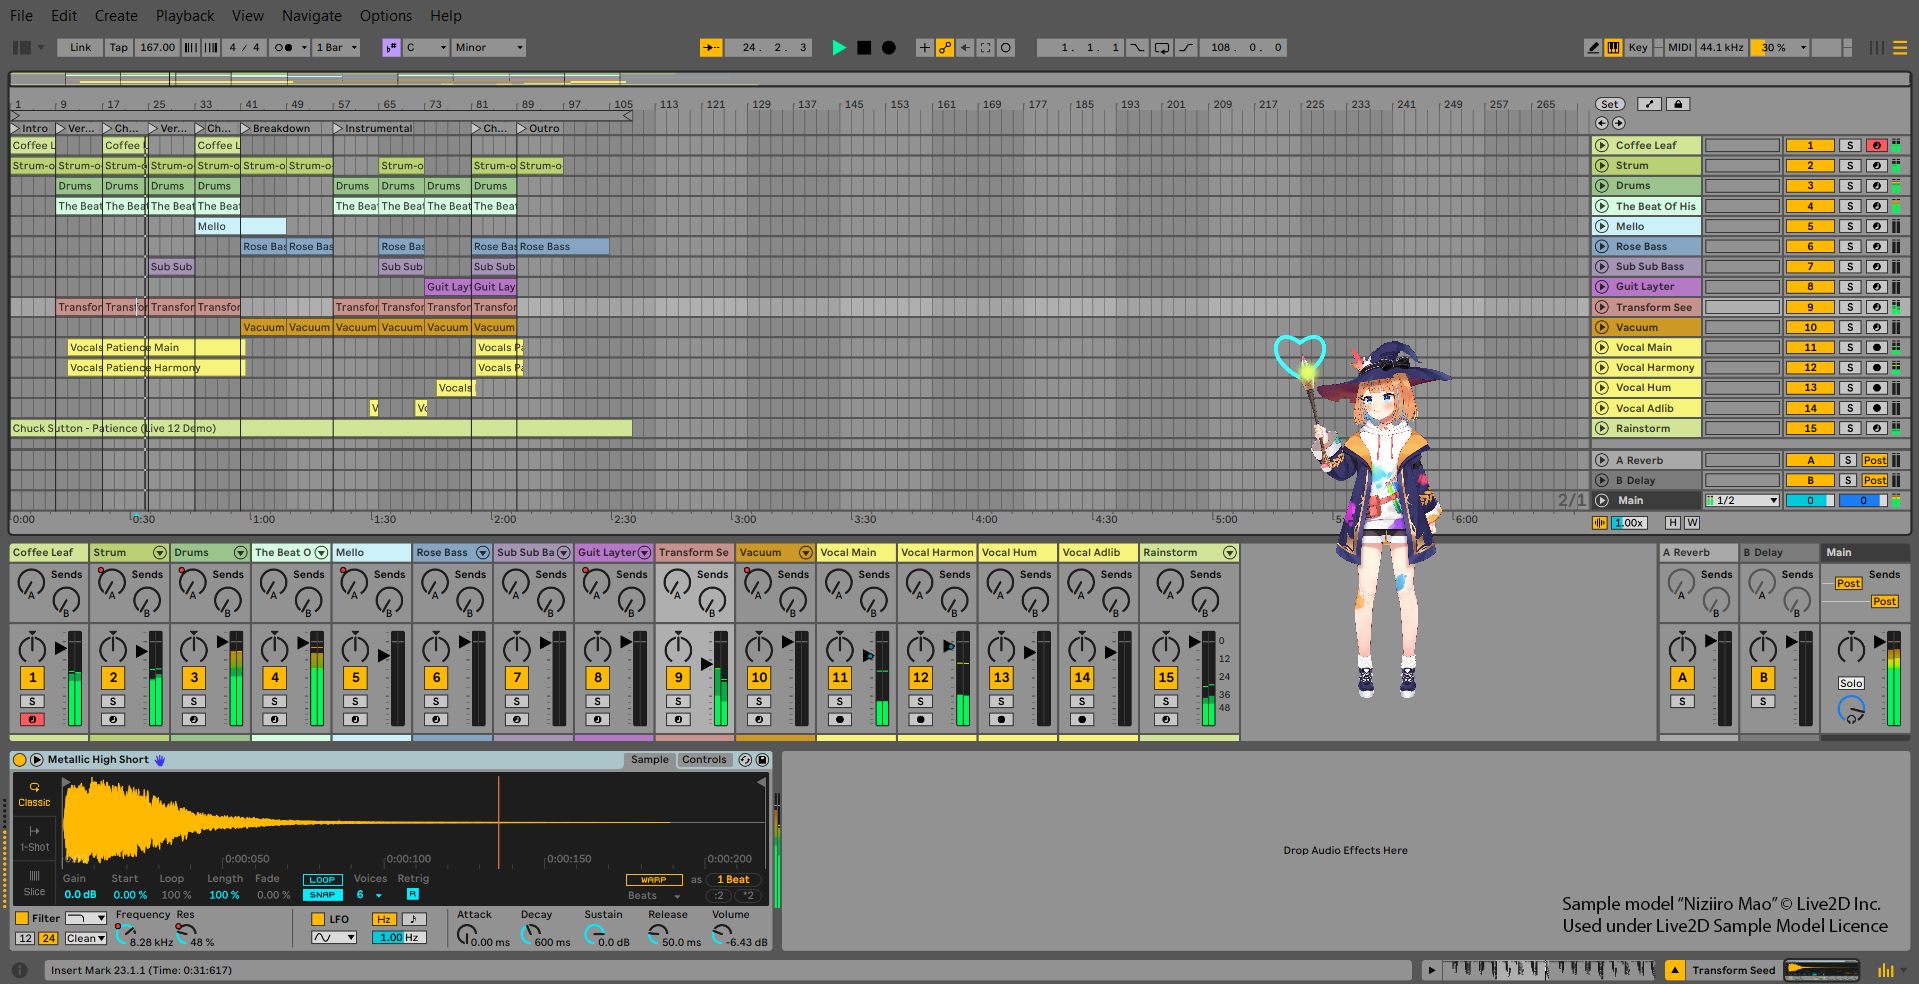
Task: Toggle the Computer MIDI Keyboard icon
Action: point(1613,47)
